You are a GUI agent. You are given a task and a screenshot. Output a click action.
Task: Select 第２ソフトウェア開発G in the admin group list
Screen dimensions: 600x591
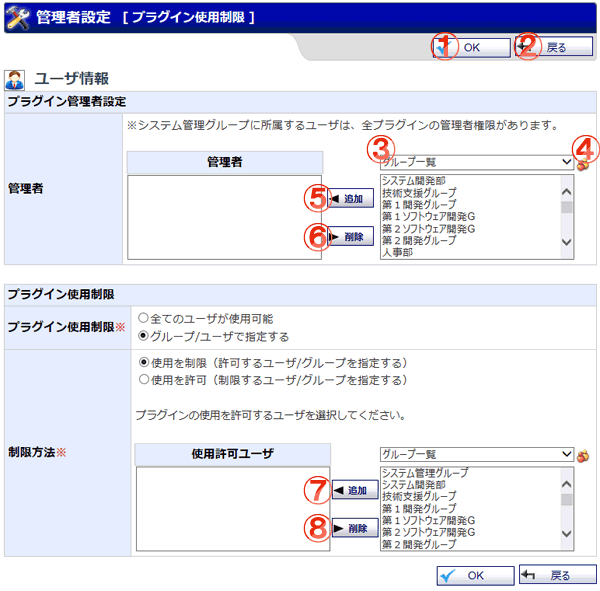pos(429,229)
